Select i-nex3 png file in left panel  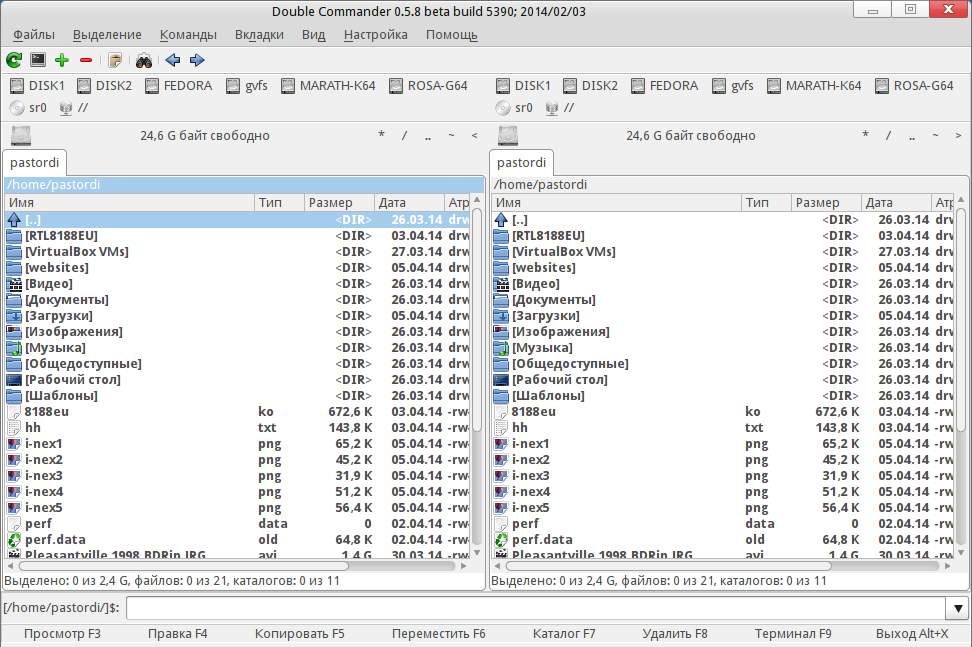(x=237, y=475)
